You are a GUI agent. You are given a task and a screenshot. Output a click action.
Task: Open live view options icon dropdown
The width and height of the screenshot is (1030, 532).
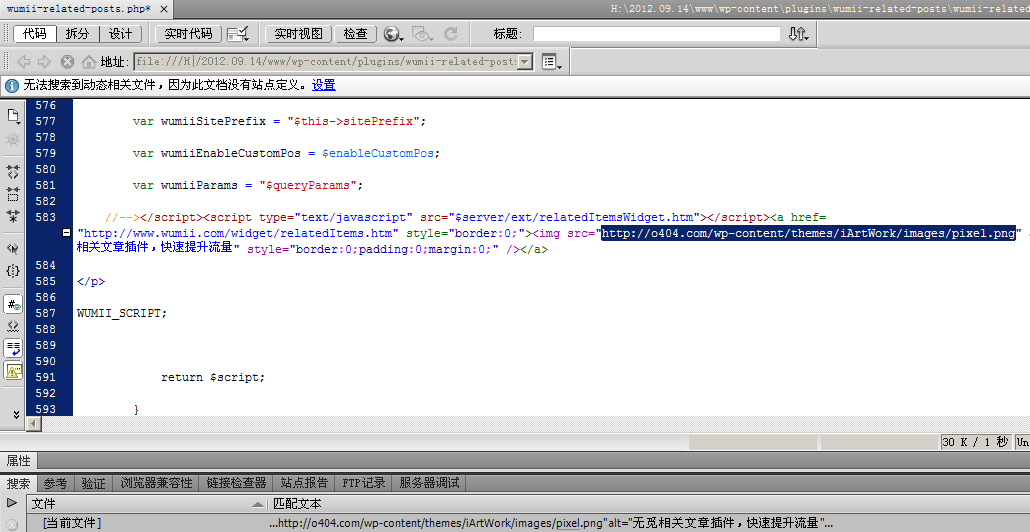[x=238, y=33]
